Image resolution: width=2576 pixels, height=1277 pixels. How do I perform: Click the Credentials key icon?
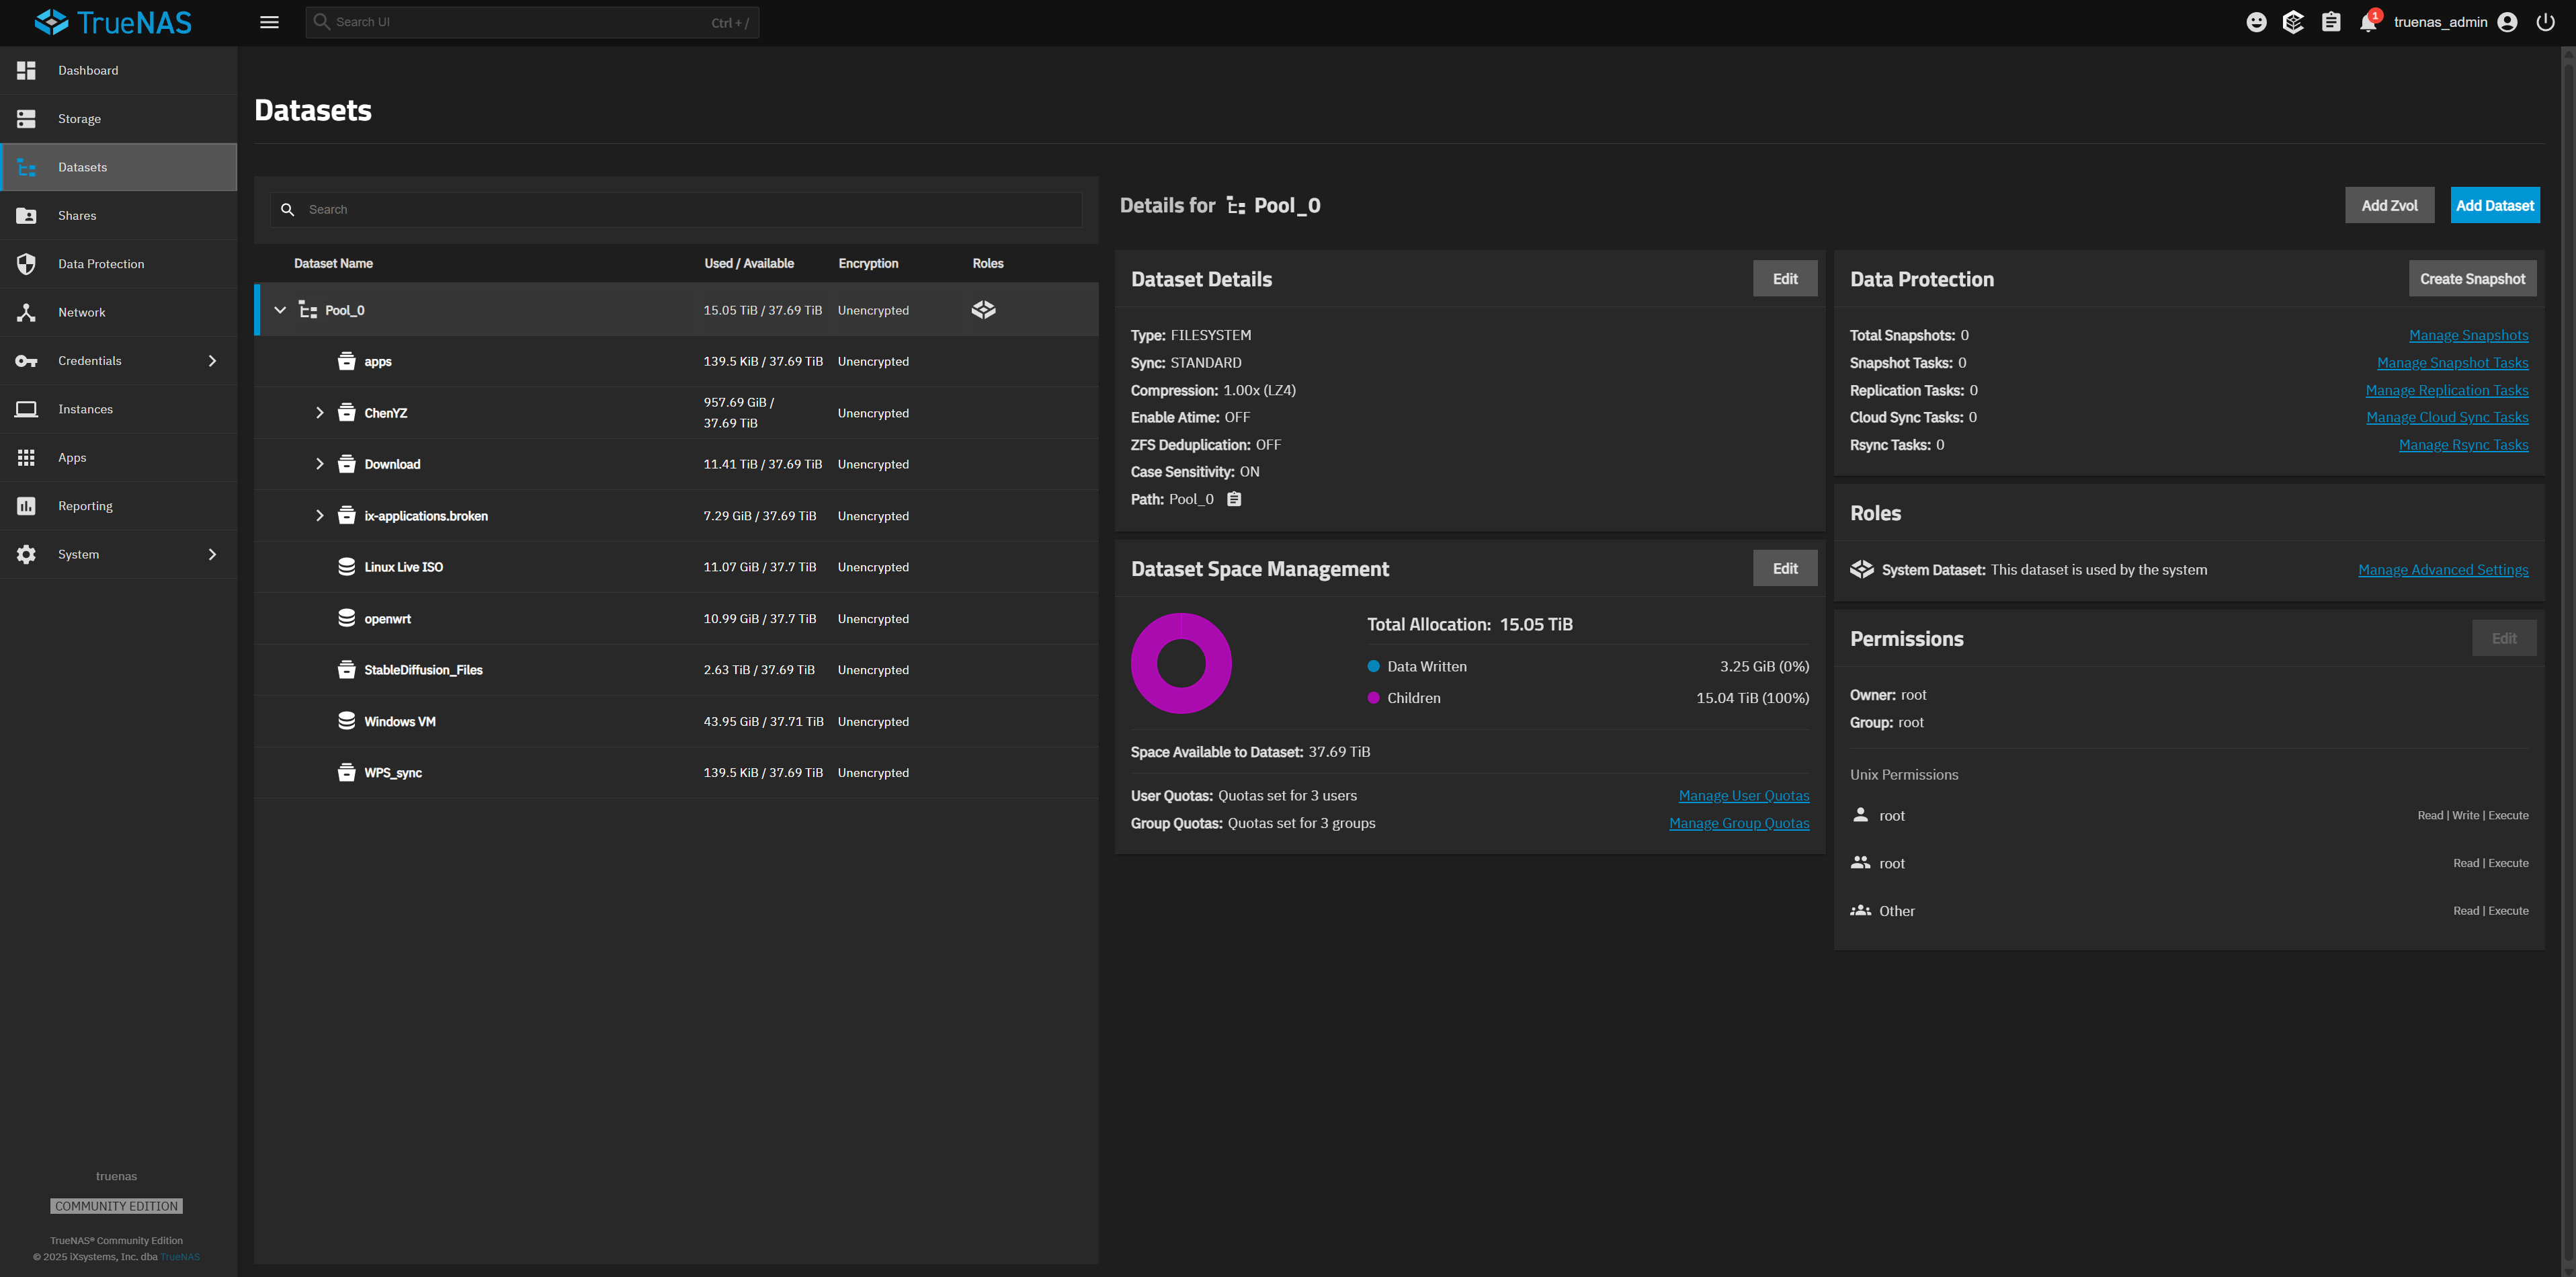tap(26, 361)
